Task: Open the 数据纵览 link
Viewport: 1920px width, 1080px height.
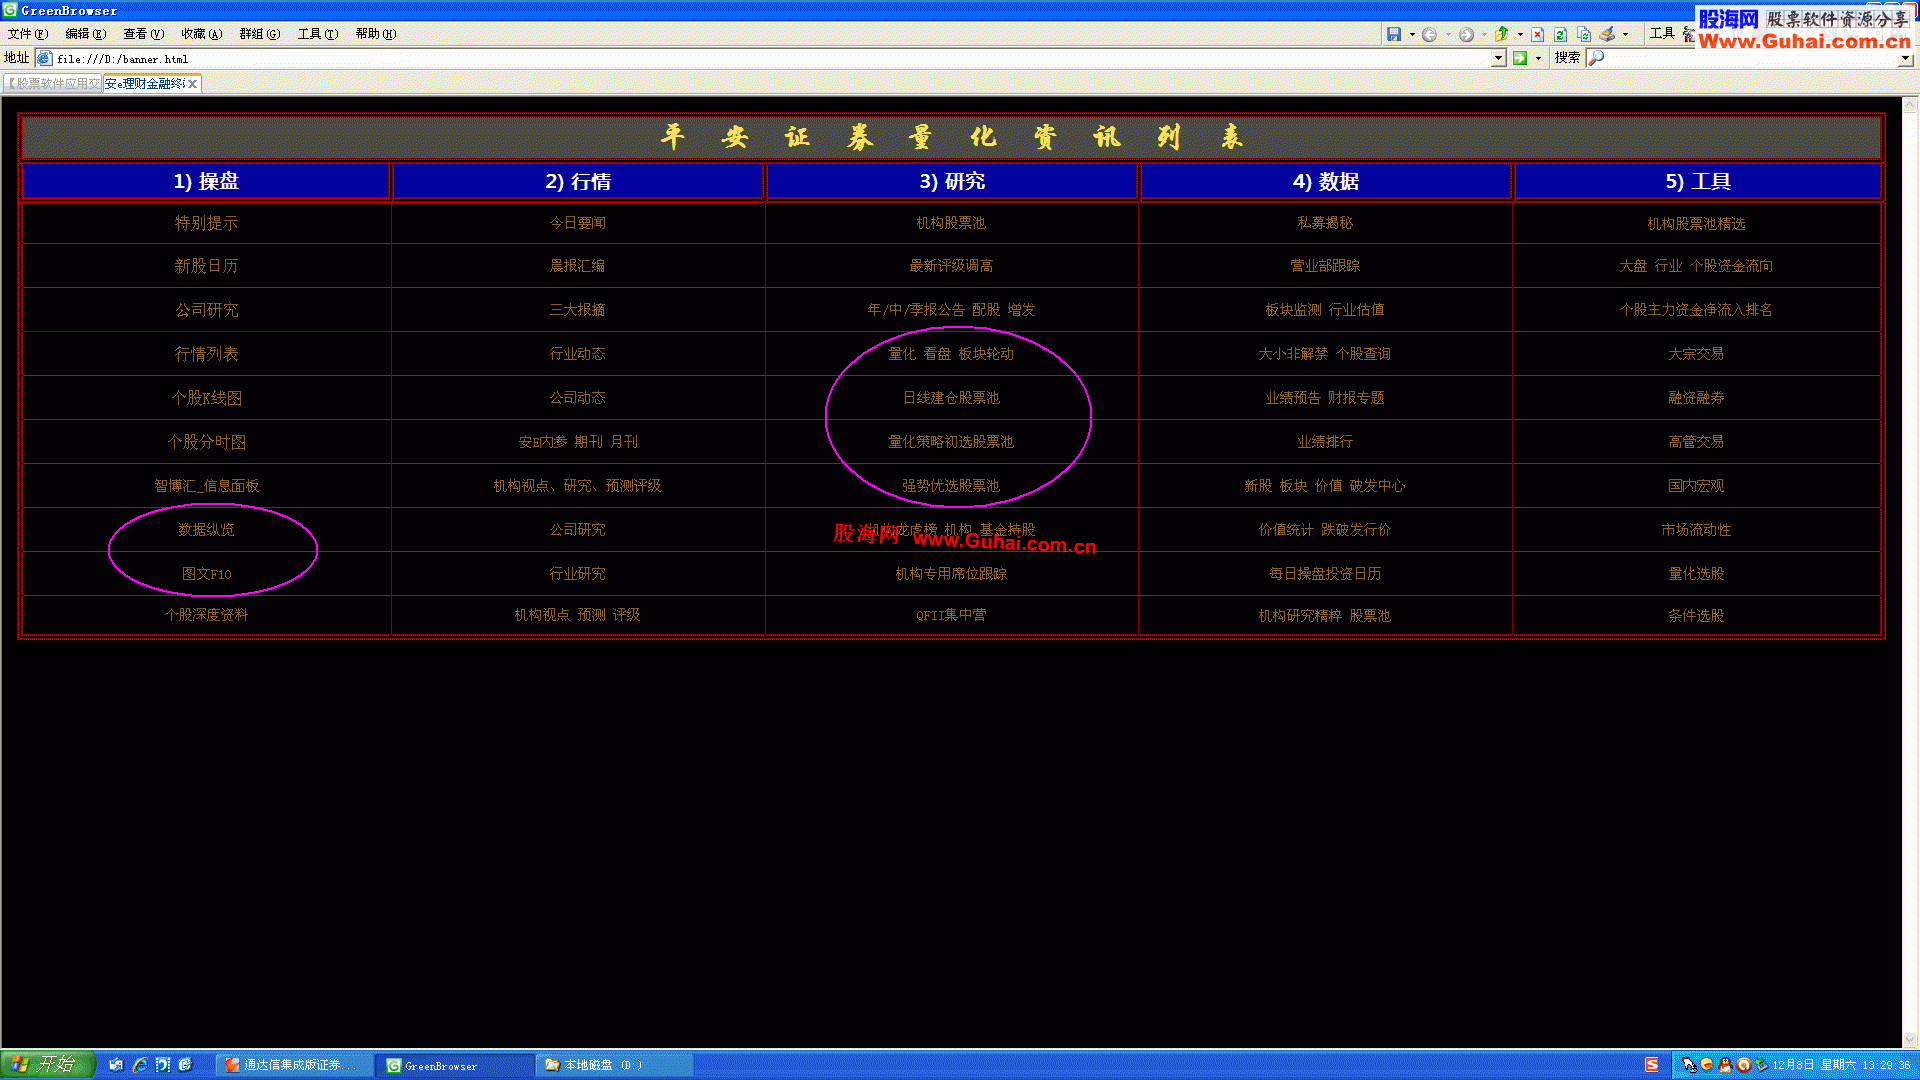Action: [x=206, y=530]
